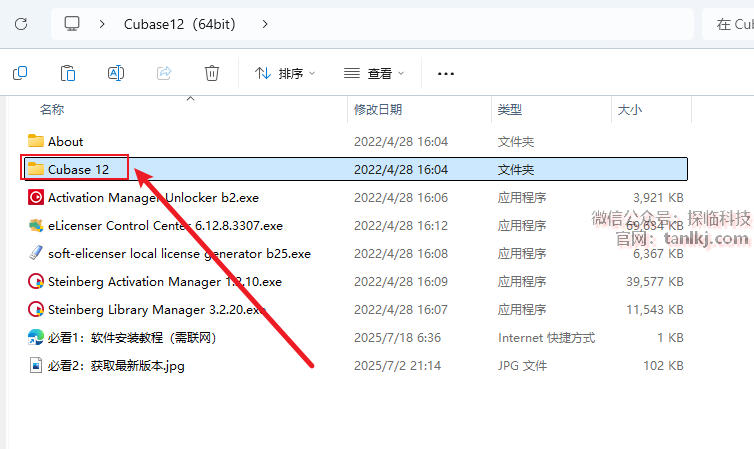The height and width of the screenshot is (449, 754).
Task: Open the three-dot more options menu
Action: (x=446, y=74)
